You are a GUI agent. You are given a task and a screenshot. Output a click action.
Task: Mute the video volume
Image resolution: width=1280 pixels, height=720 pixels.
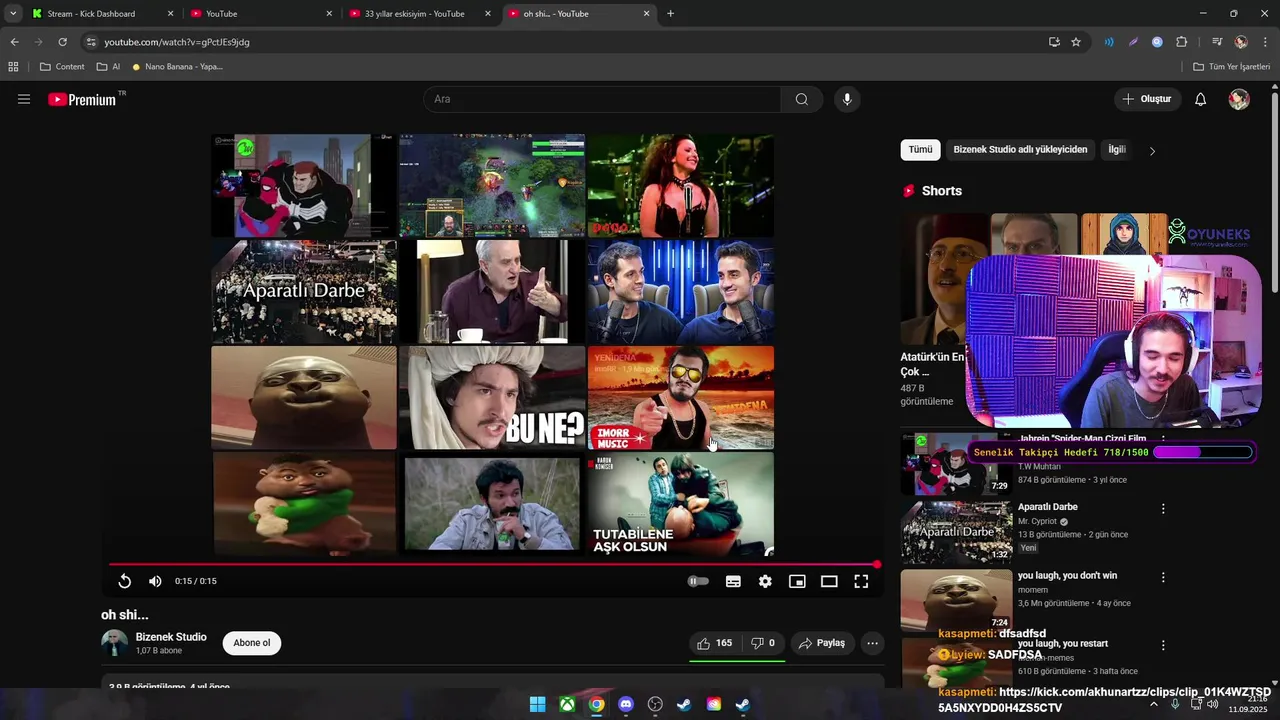155,581
